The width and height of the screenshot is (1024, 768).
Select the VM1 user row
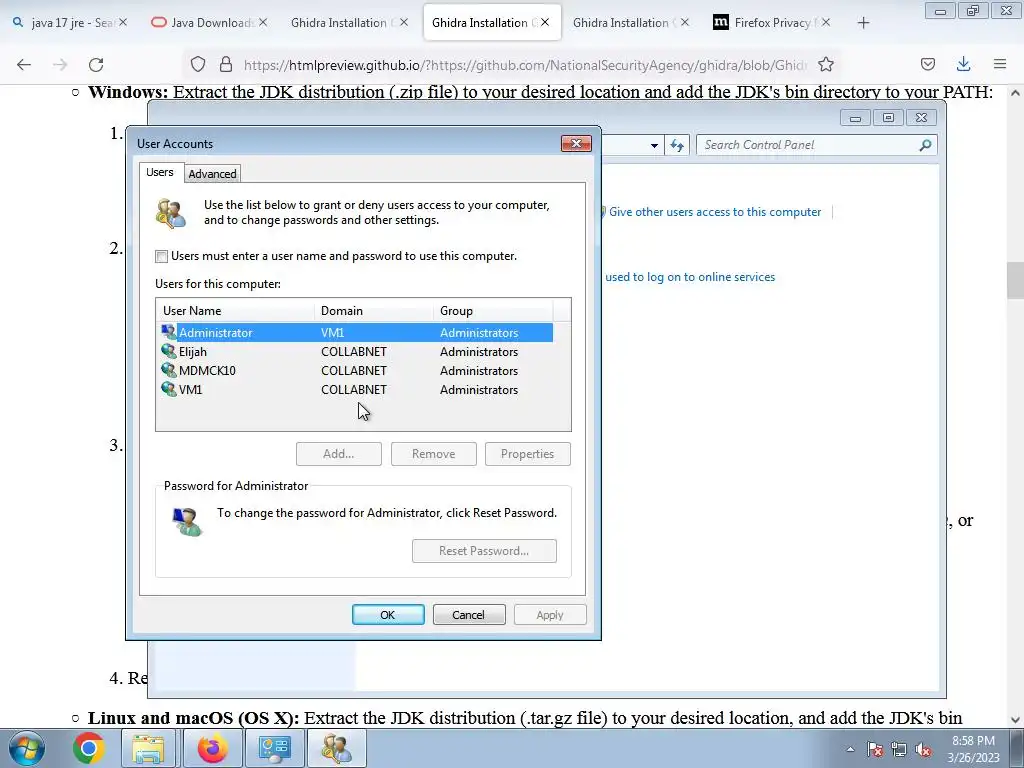point(357,389)
